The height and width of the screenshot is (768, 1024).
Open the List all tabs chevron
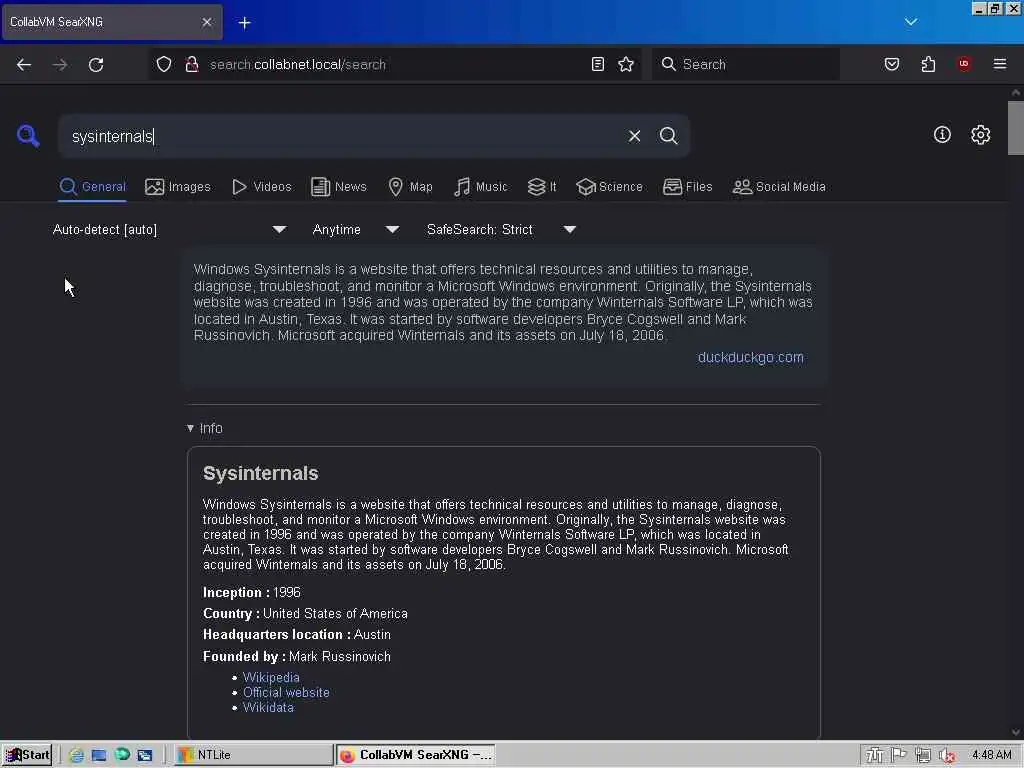(x=911, y=22)
